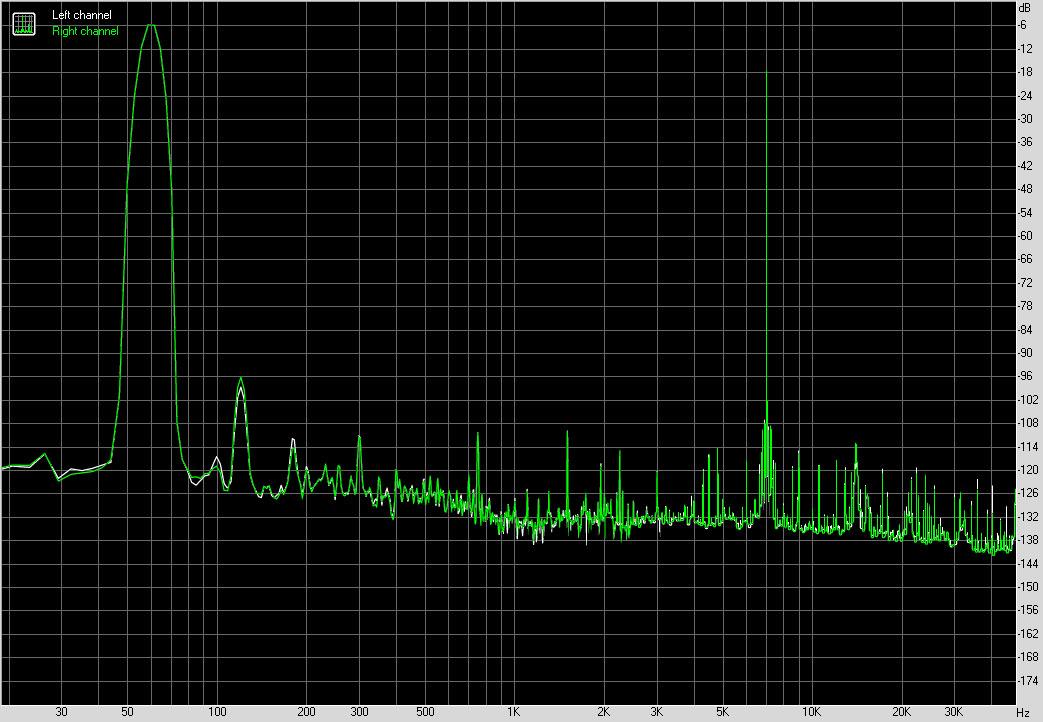Click the 30 frequency axis label at left
Image resolution: width=1043 pixels, height=722 pixels.
pos(61,712)
